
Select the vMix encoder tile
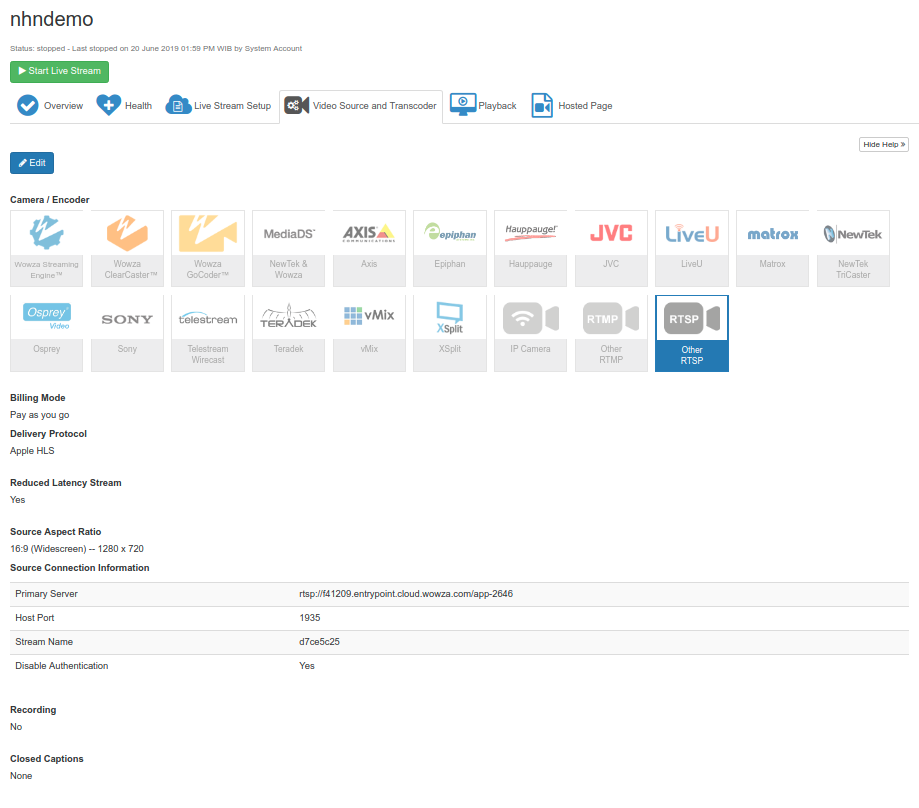[x=369, y=333]
